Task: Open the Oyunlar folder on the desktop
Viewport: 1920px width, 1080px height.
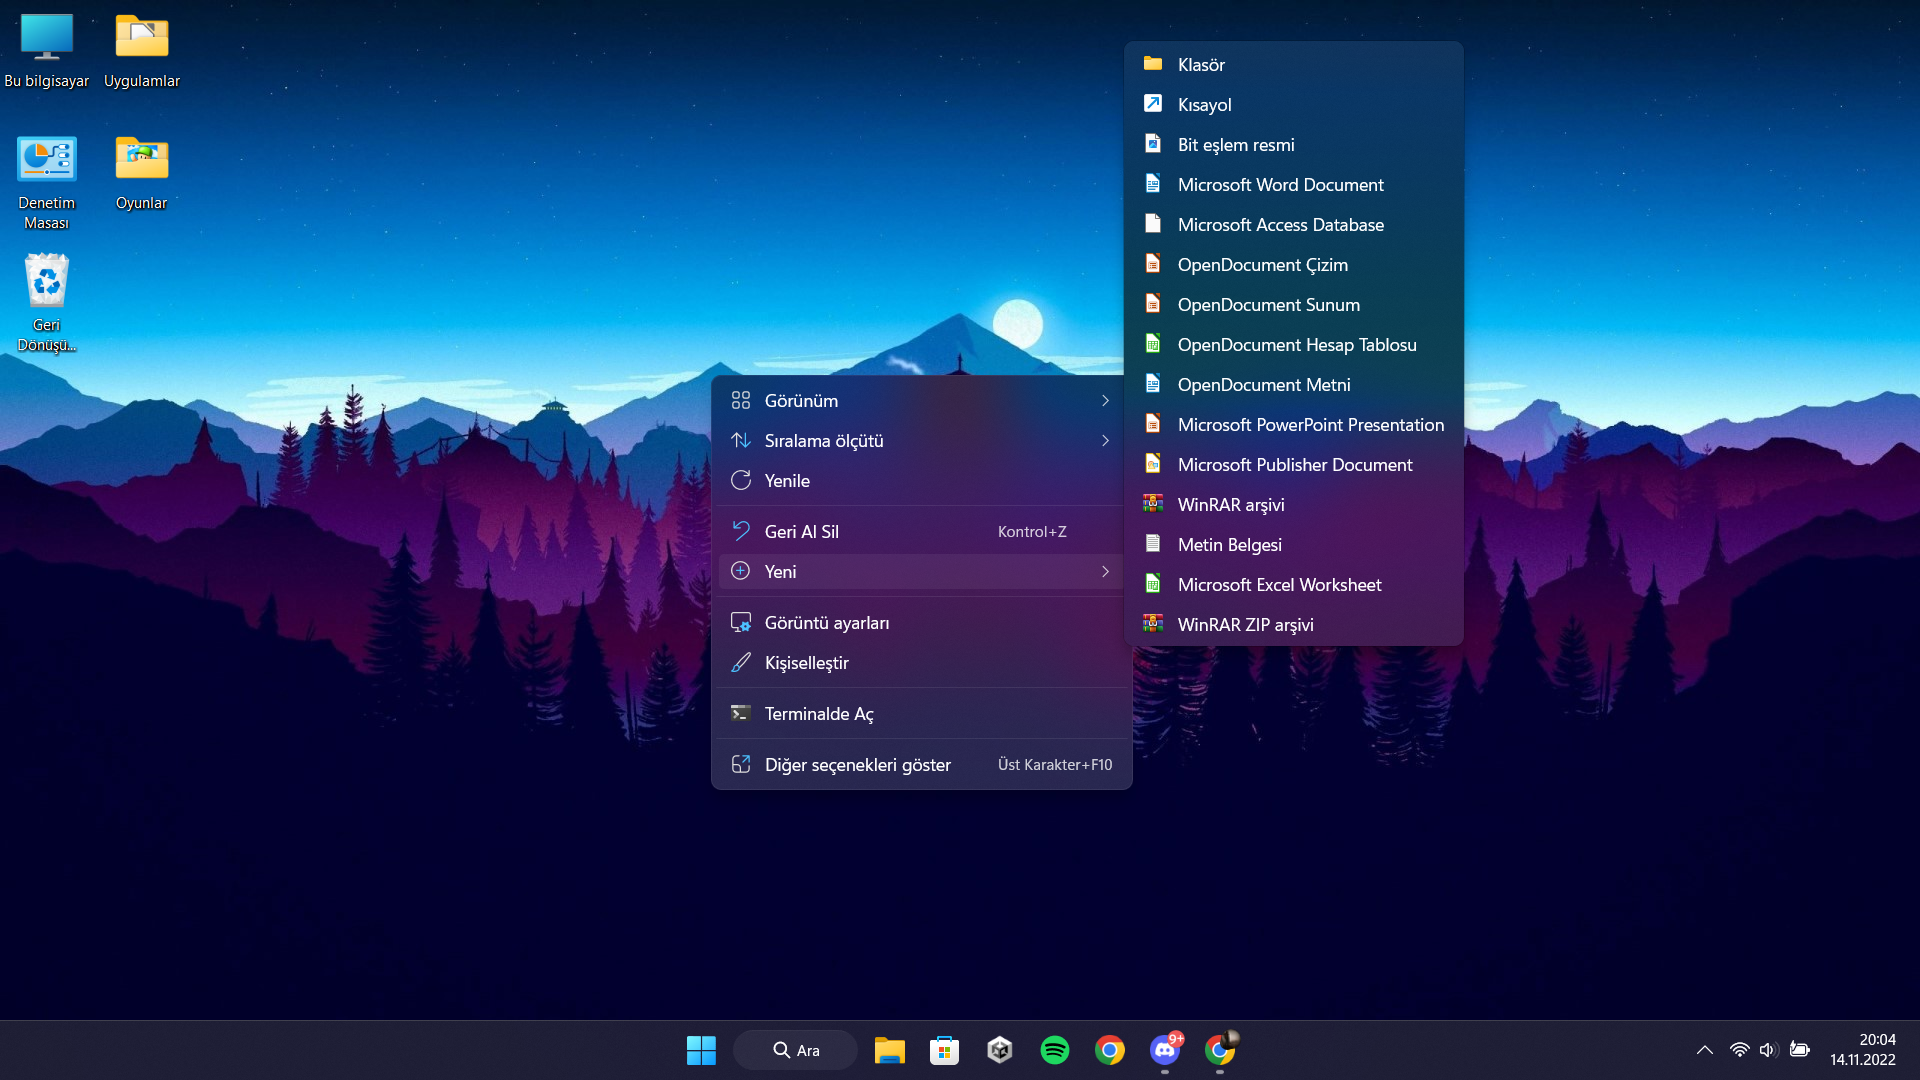Action: click(141, 160)
